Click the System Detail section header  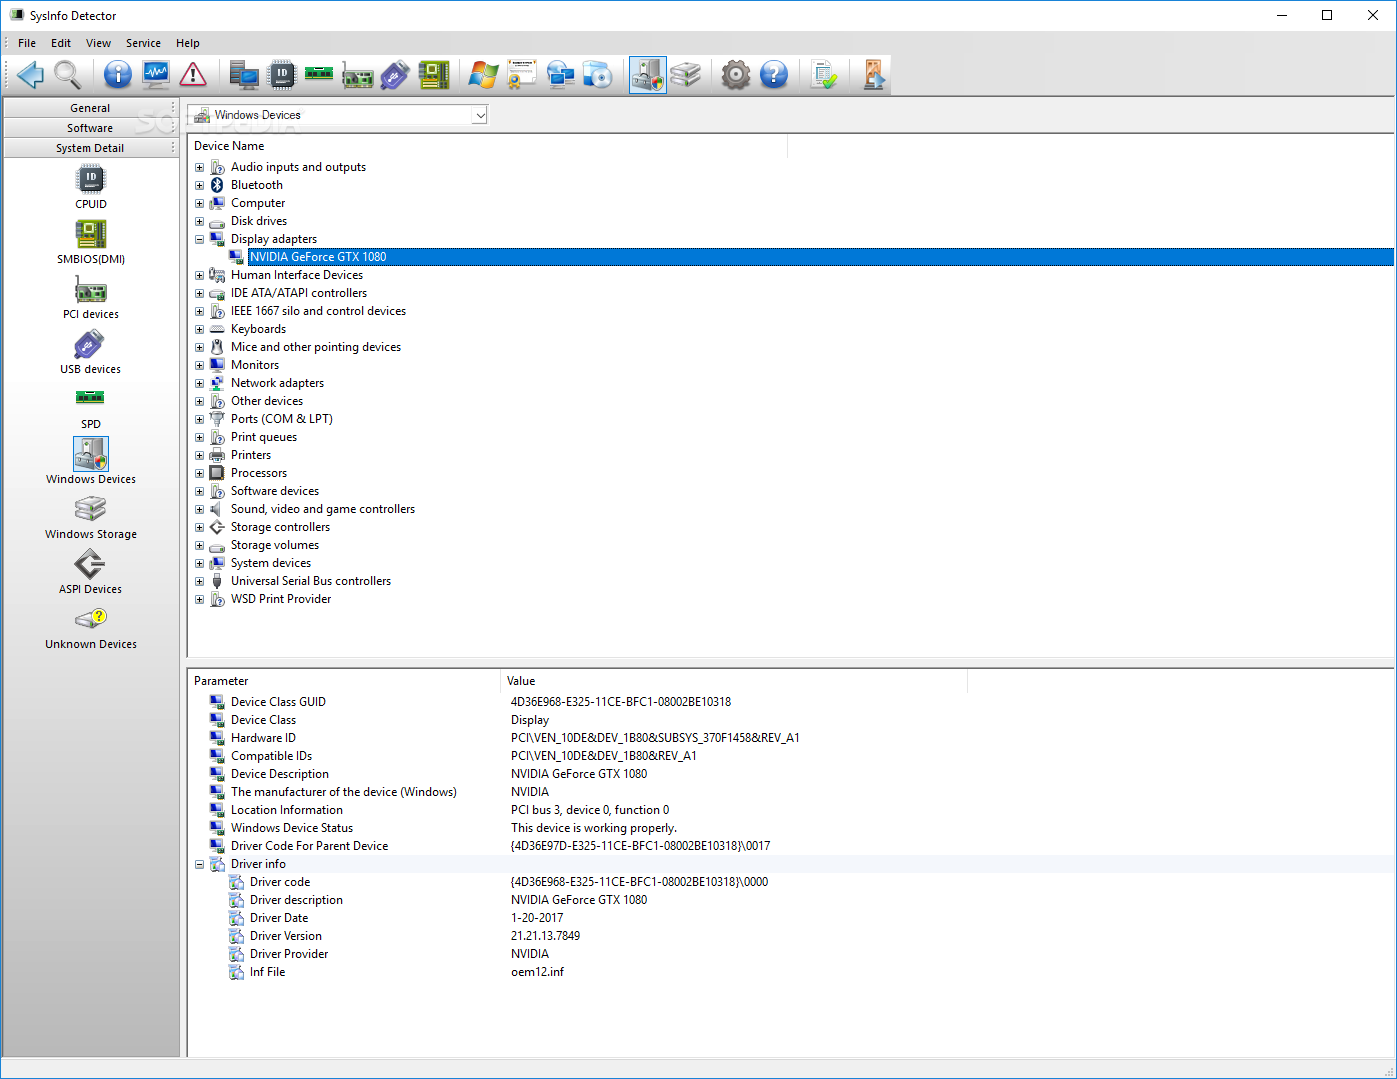click(x=90, y=148)
